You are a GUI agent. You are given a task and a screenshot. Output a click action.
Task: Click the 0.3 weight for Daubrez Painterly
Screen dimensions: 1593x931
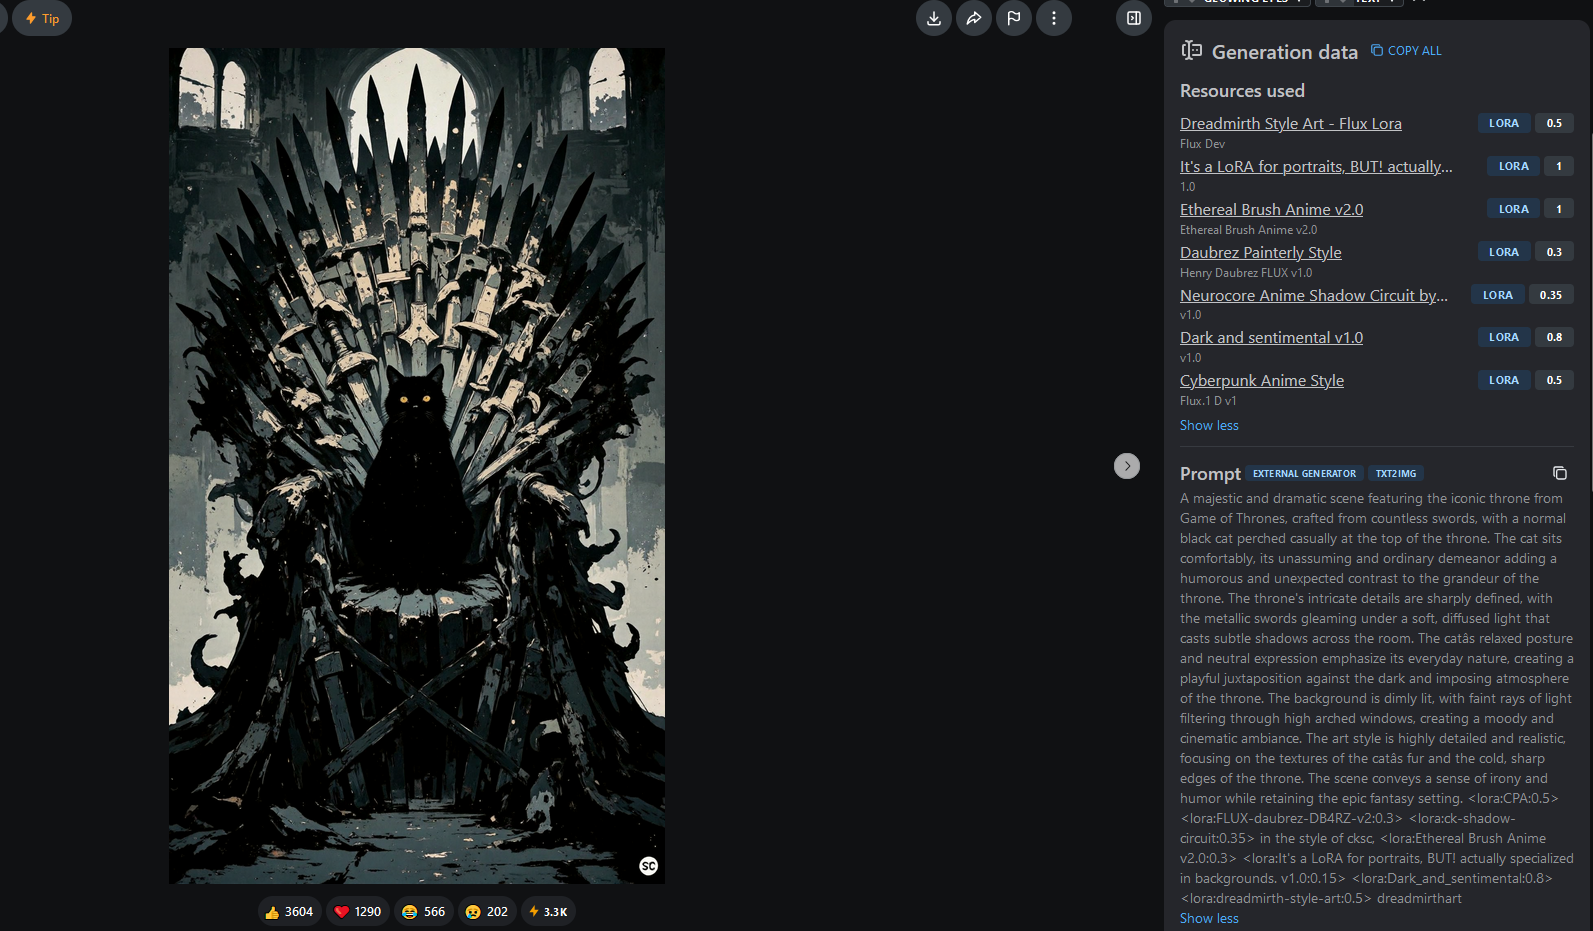(x=1554, y=252)
